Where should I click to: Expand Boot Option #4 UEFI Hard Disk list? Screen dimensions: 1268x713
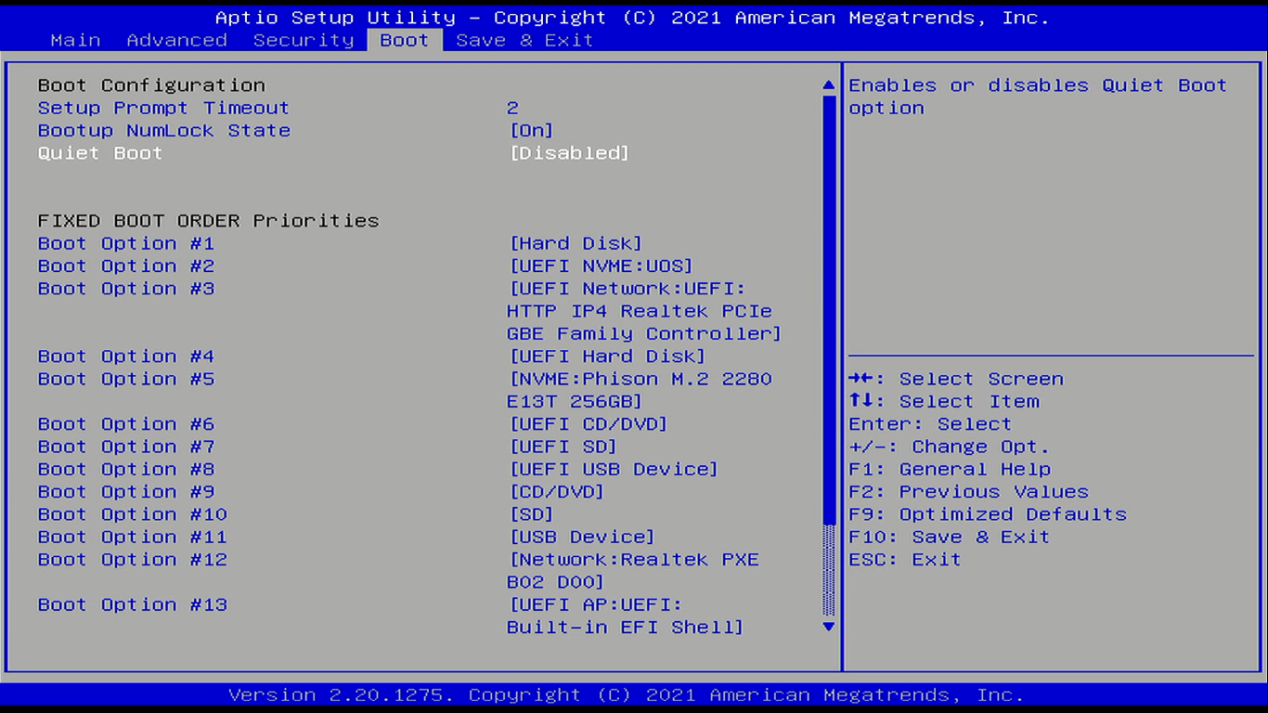pos(607,357)
